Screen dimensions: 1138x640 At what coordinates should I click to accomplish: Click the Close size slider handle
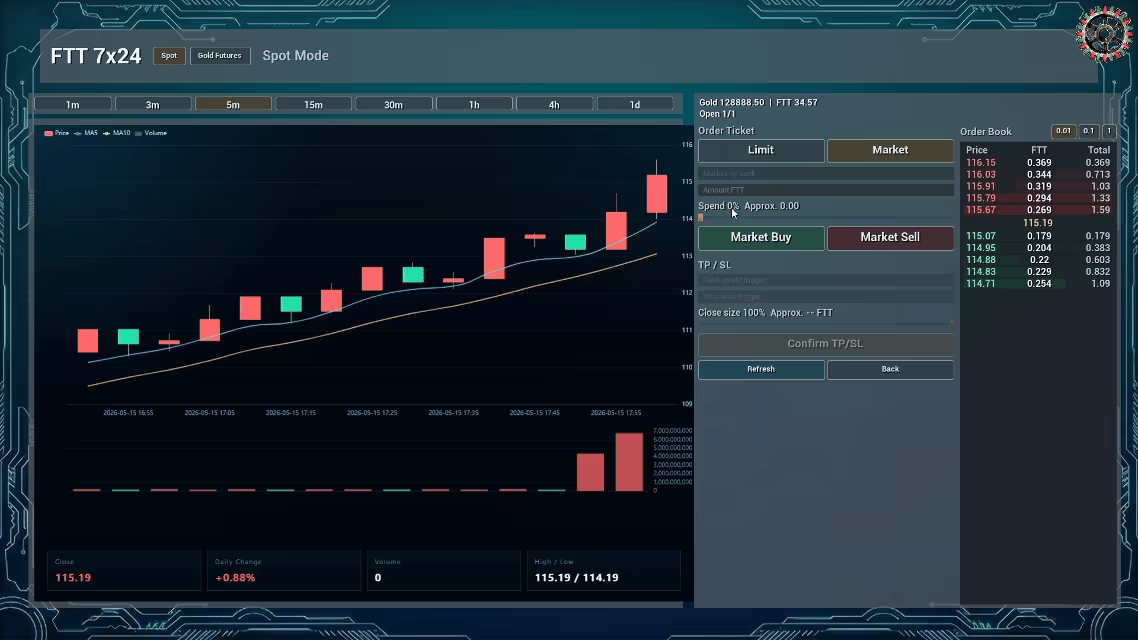tap(951, 324)
